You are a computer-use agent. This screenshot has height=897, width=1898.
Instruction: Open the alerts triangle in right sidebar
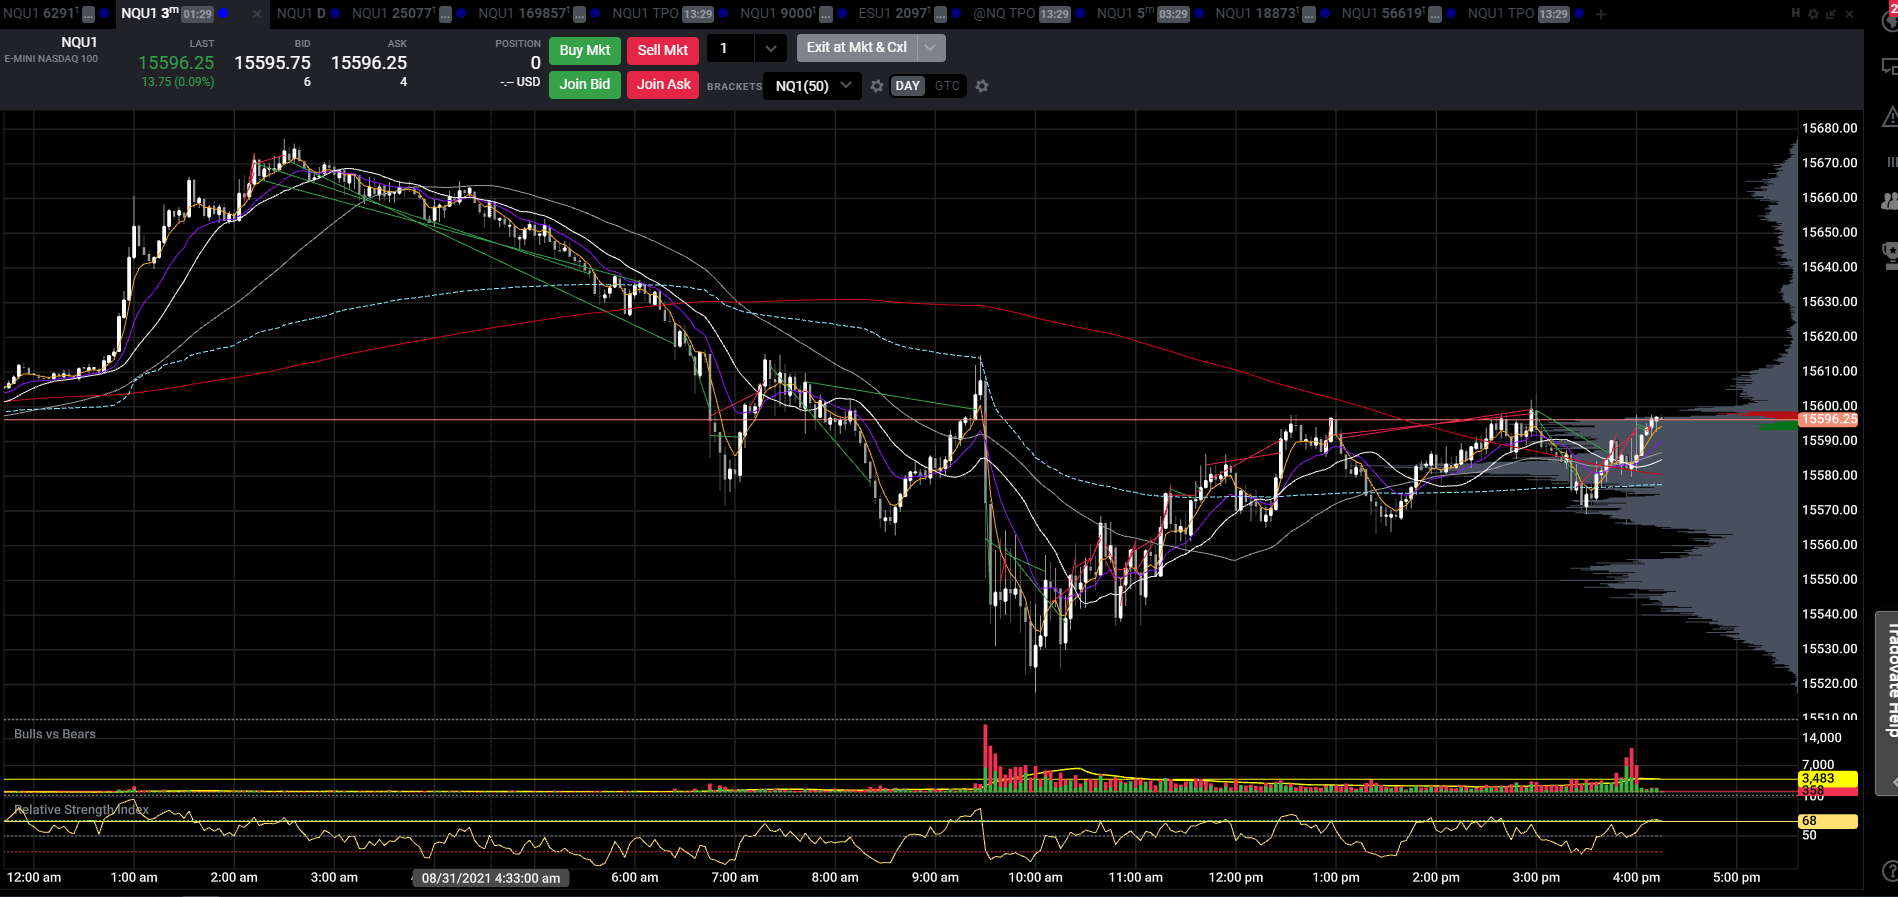(x=1889, y=118)
